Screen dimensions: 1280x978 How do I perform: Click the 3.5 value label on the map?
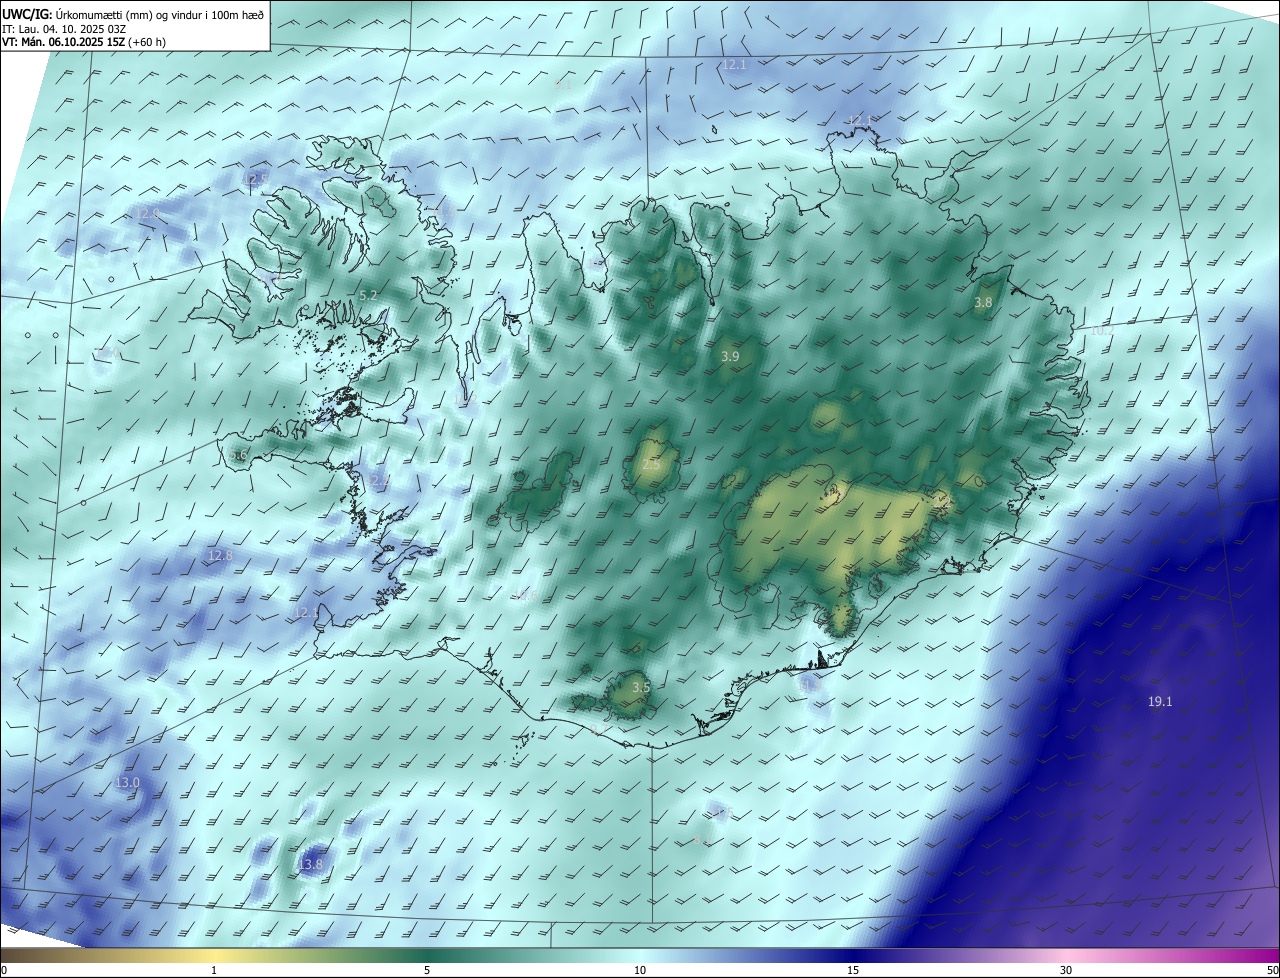point(641,687)
